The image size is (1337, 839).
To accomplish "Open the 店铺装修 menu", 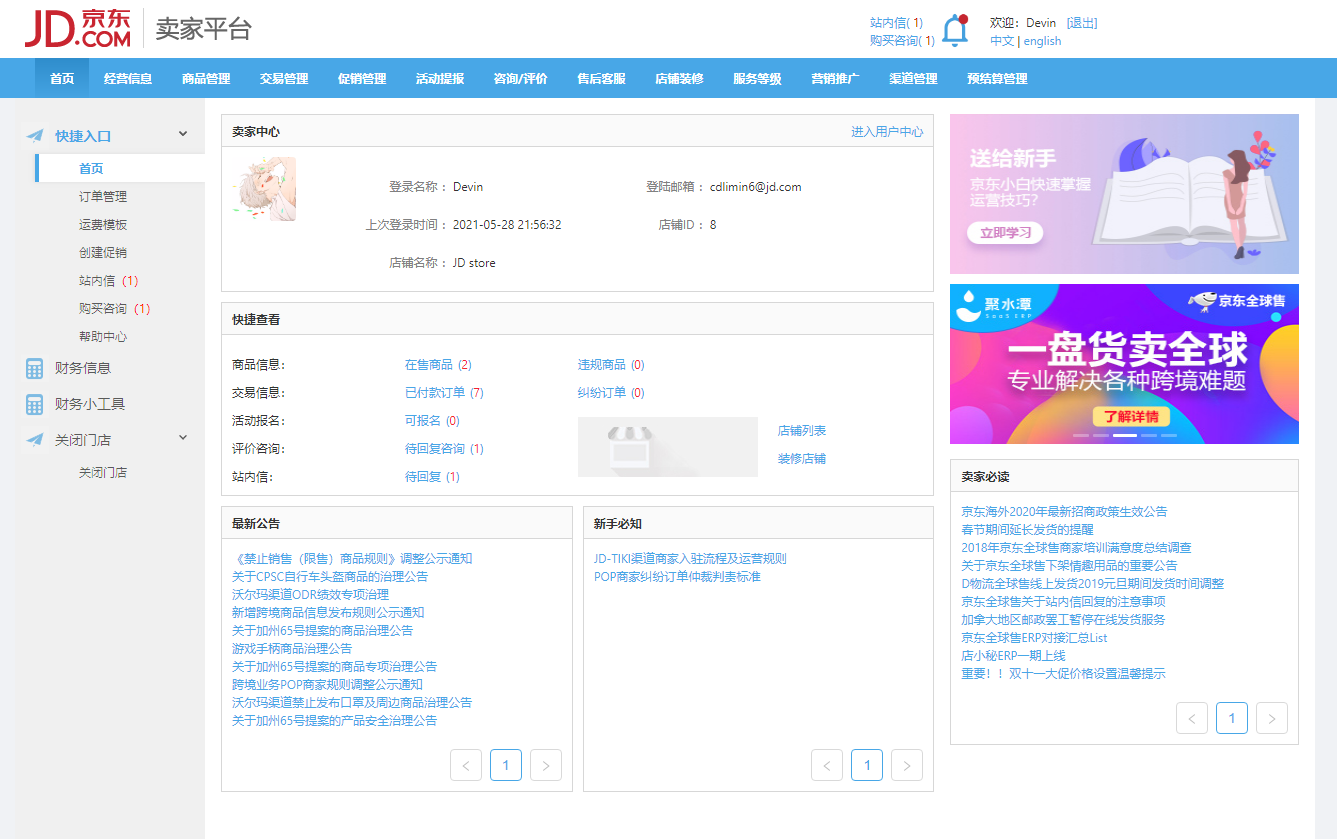I will click(x=680, y=78).
